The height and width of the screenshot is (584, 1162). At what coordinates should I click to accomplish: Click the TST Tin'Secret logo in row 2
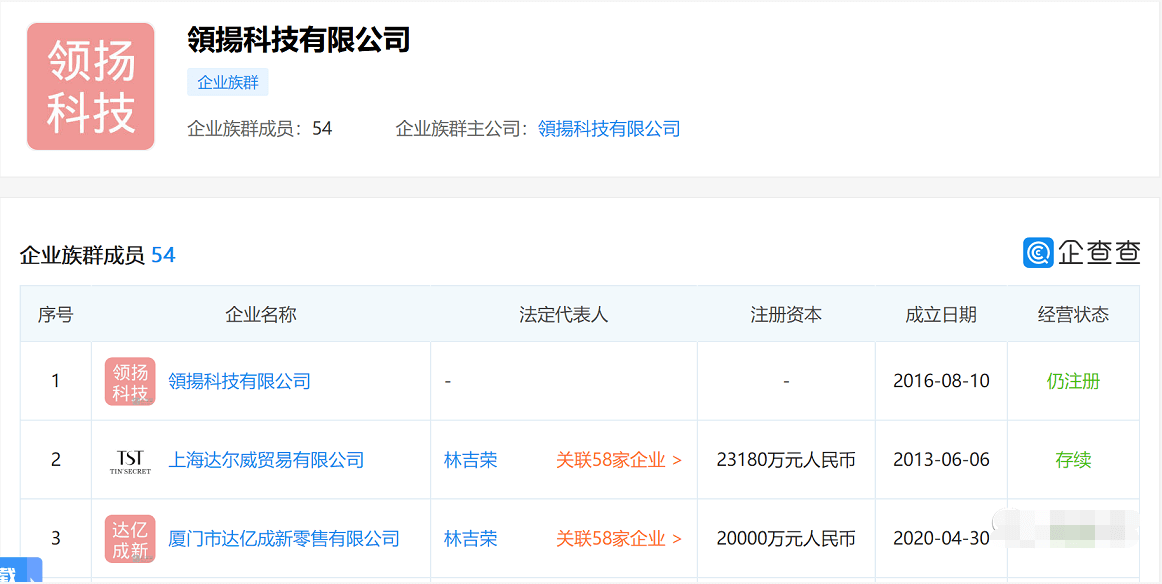pos(130,461)
